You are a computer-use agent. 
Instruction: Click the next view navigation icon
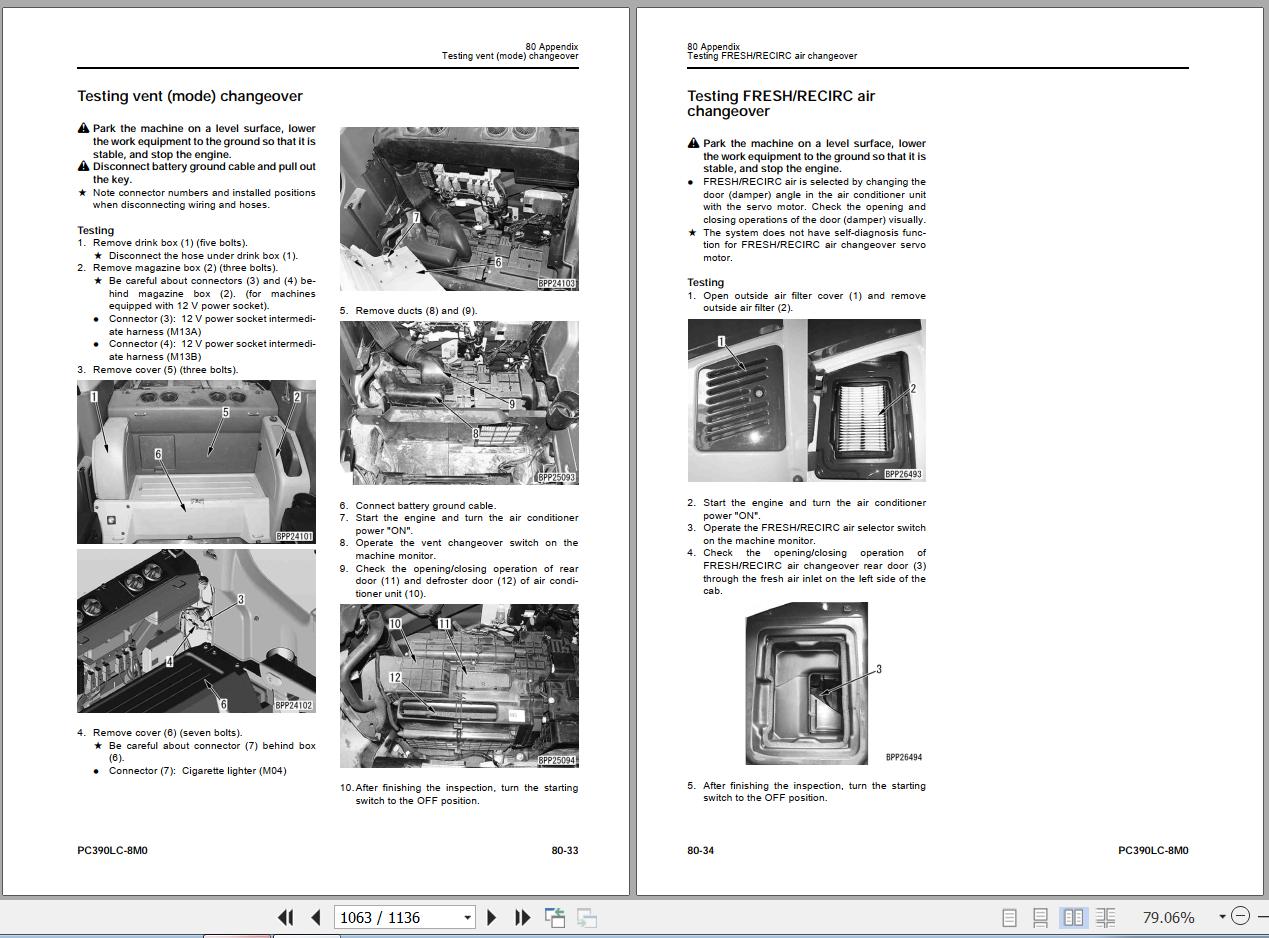[x=587, y=917]
